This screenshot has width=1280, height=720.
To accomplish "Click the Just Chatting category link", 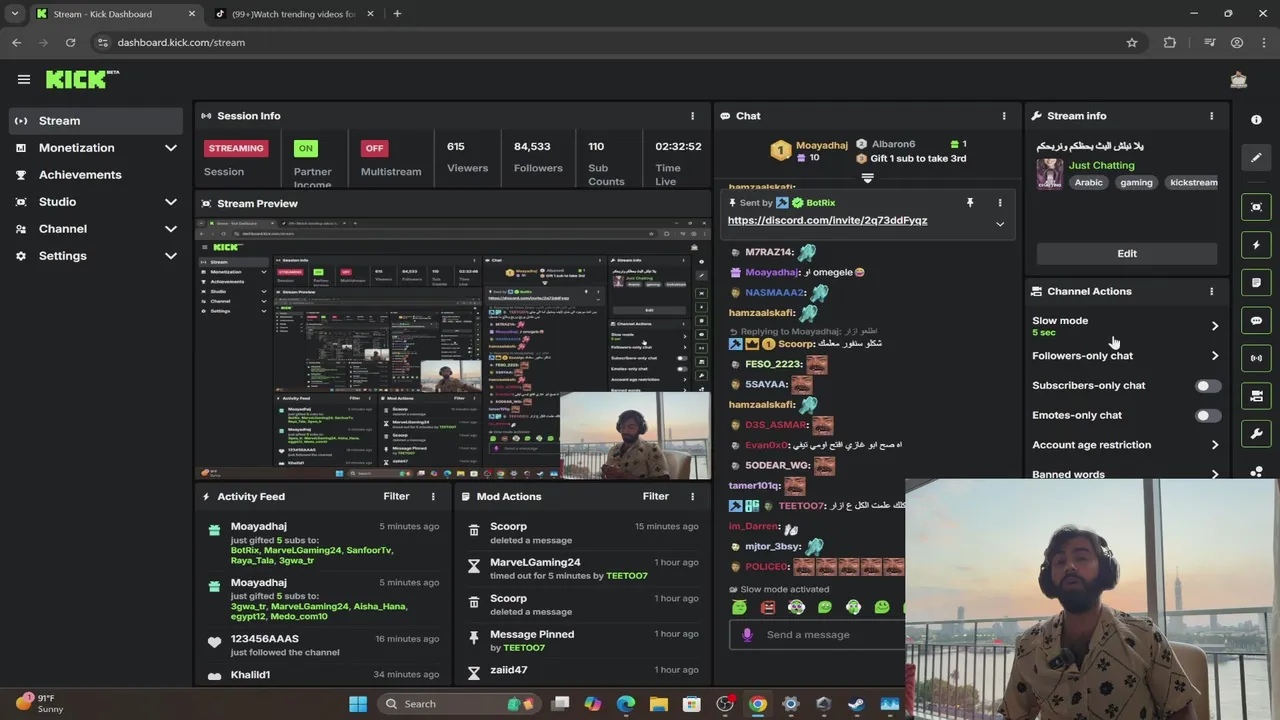I will click(1101, 165).
